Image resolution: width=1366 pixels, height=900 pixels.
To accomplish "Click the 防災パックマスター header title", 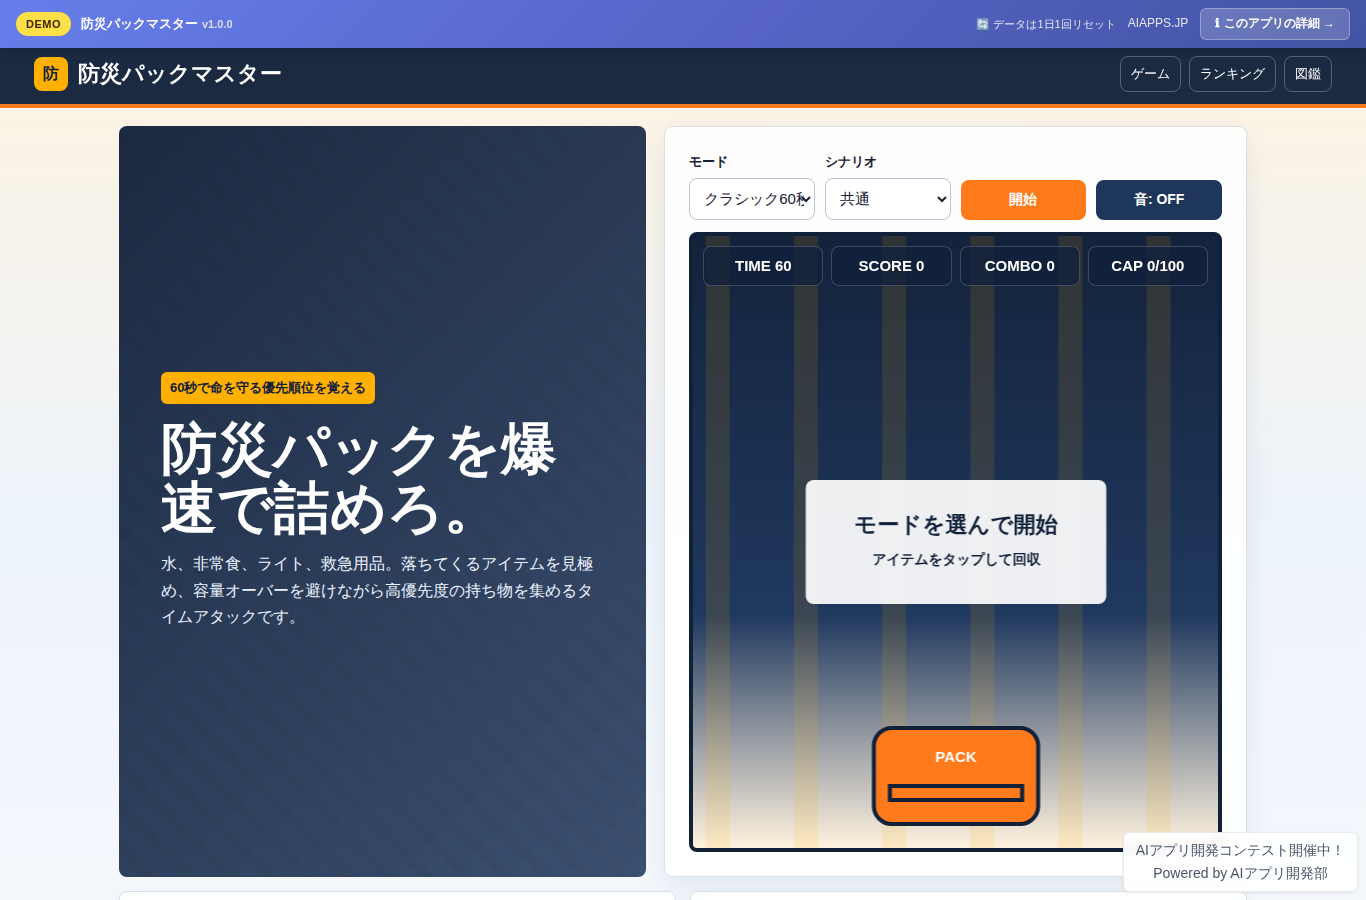I will 180,74.
